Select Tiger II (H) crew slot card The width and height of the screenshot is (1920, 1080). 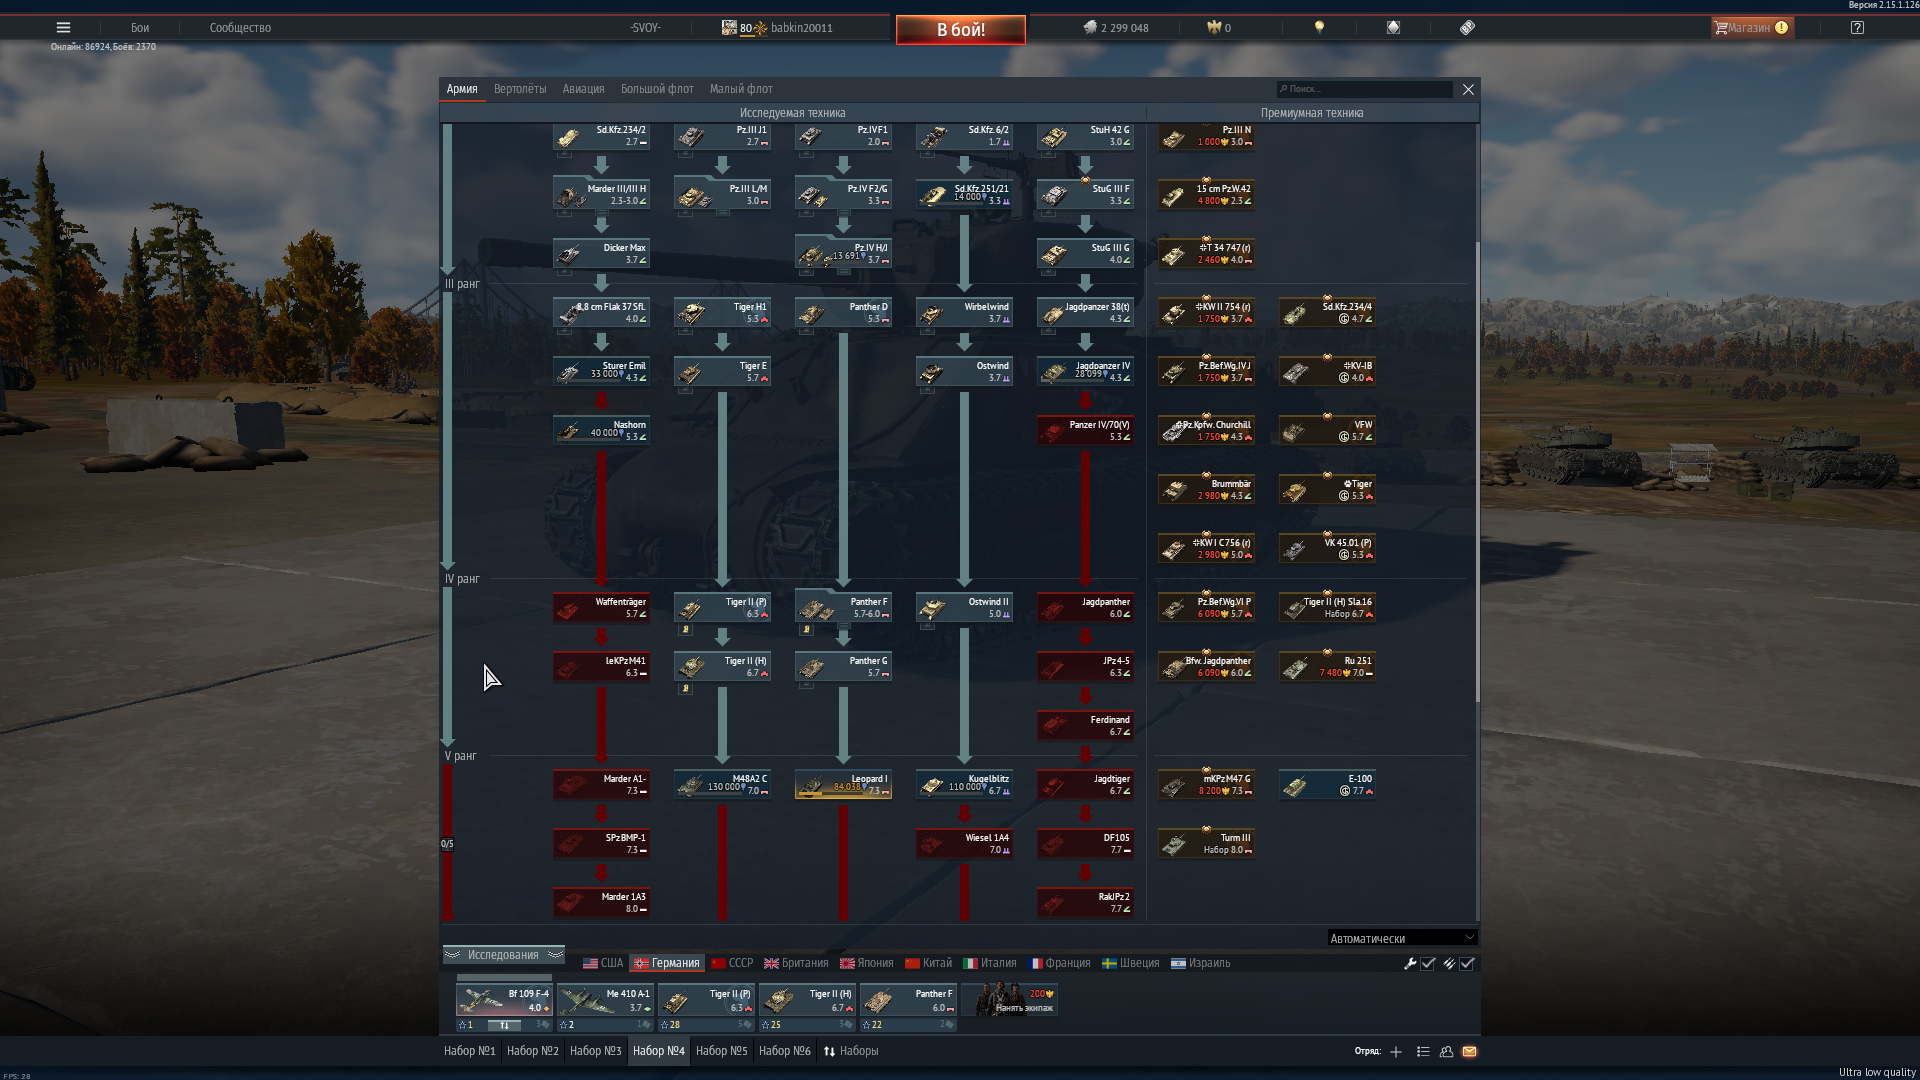coord(807,1000)
